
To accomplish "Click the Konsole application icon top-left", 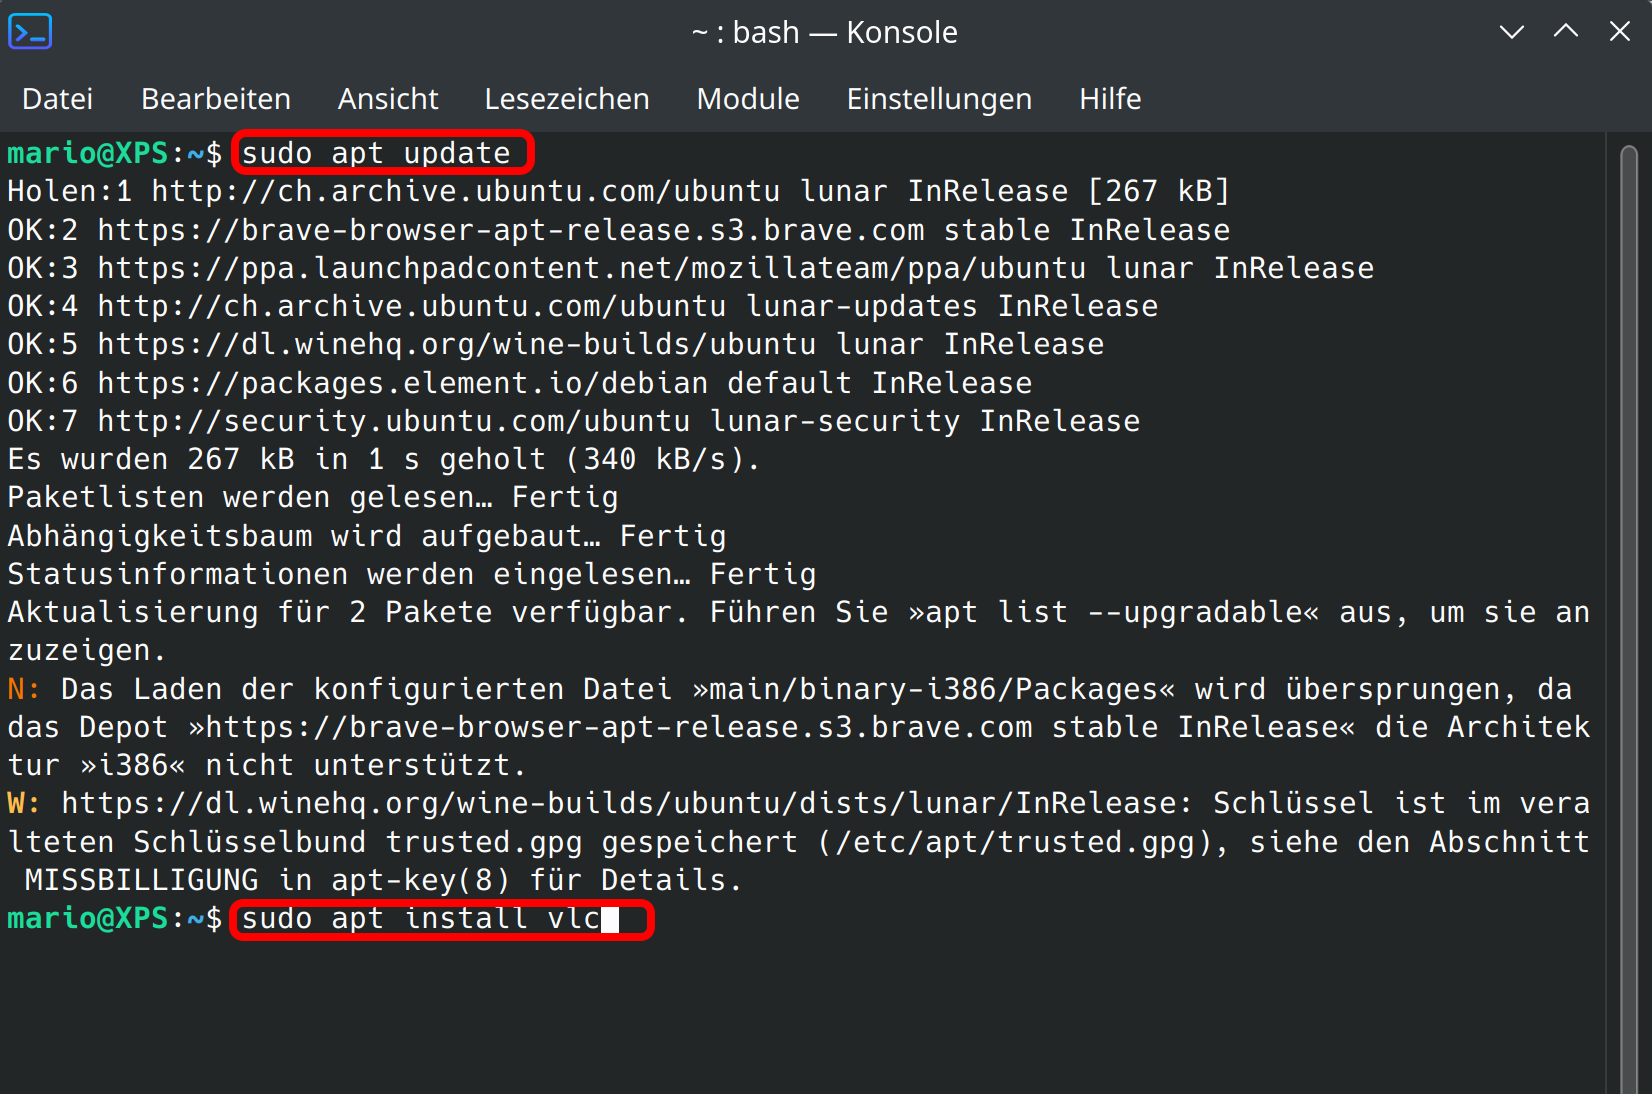I will pyautogui.click(x=30, y=31).
